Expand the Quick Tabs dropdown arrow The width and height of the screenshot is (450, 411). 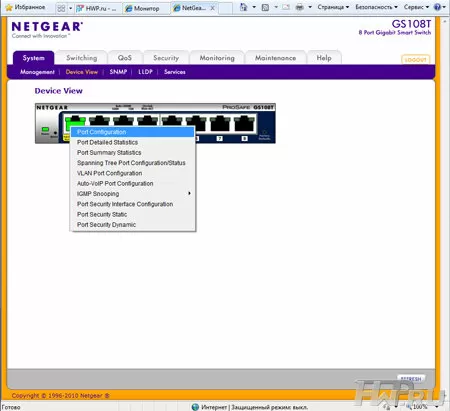[70, 8]
